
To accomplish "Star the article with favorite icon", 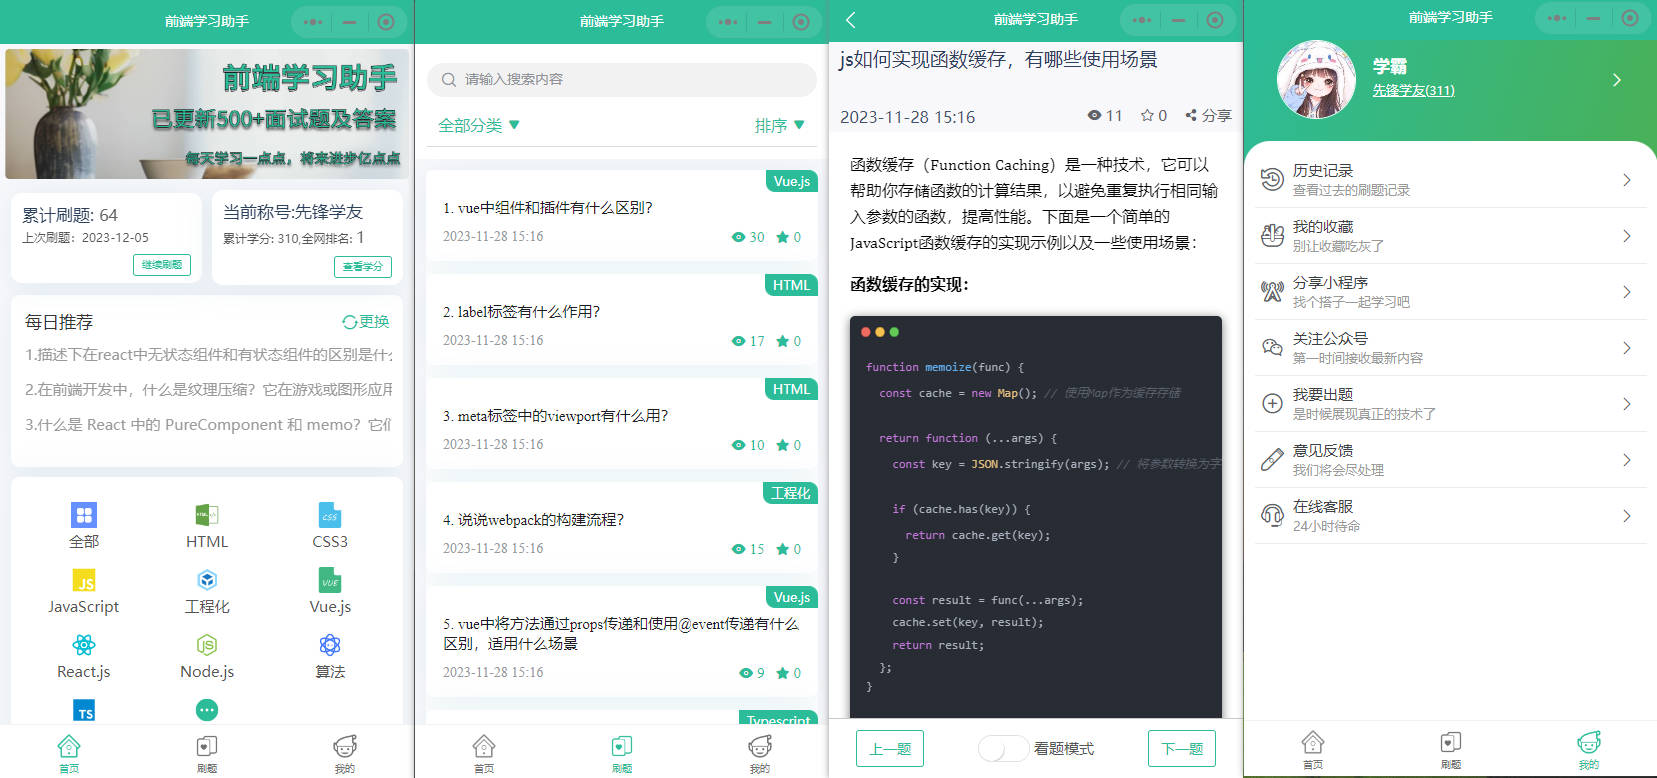I will point(1147,116).
